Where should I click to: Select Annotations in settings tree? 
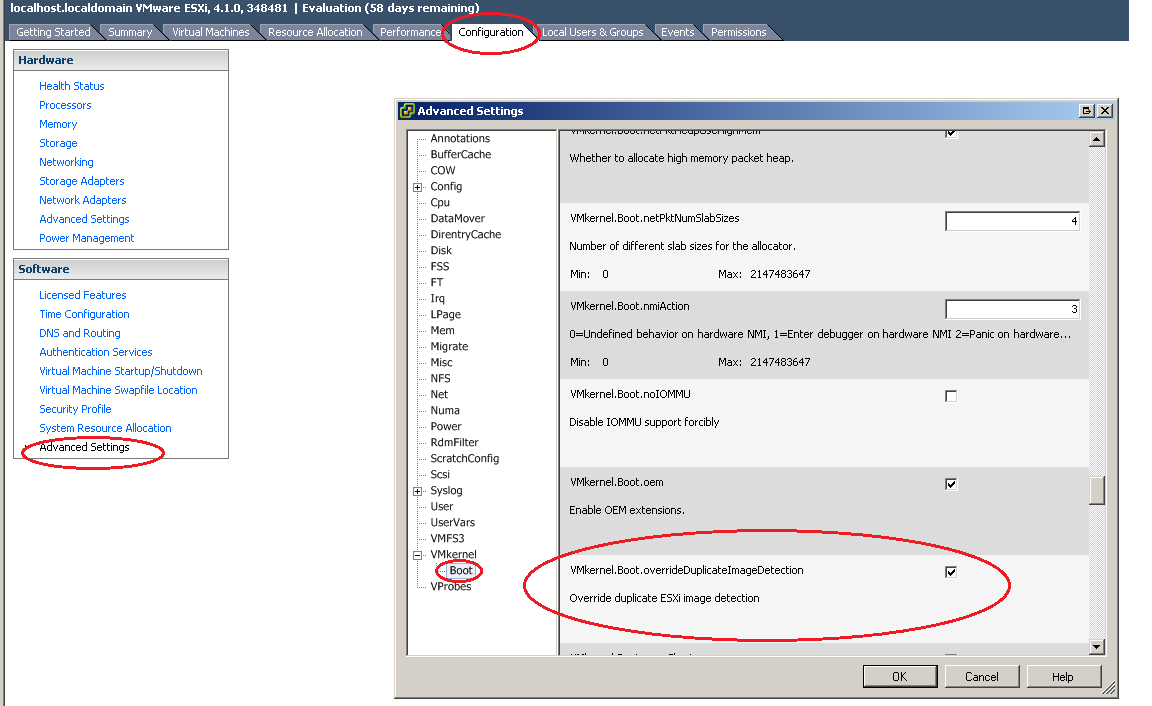(x=460, y=139)
